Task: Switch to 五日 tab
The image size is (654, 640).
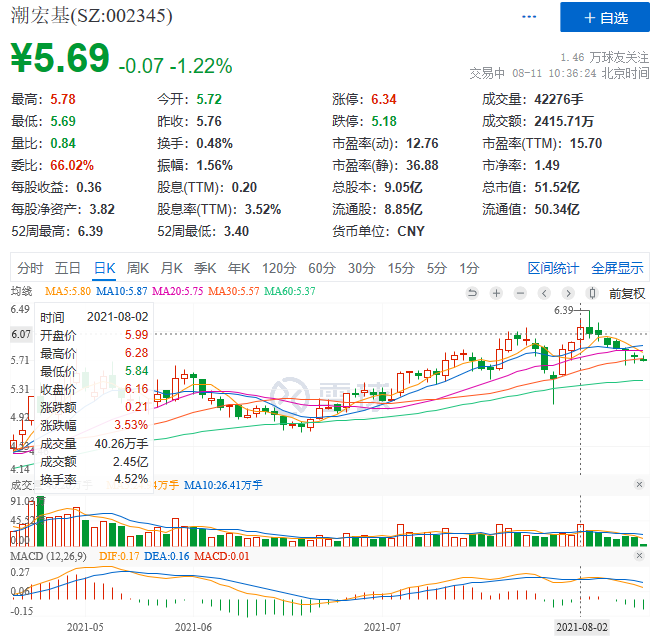Action: coord(68,268)
